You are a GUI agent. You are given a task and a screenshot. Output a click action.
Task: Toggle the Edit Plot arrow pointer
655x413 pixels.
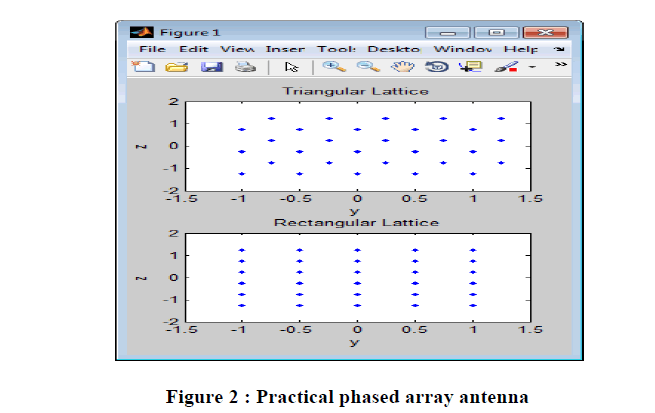tap(292, 67)
